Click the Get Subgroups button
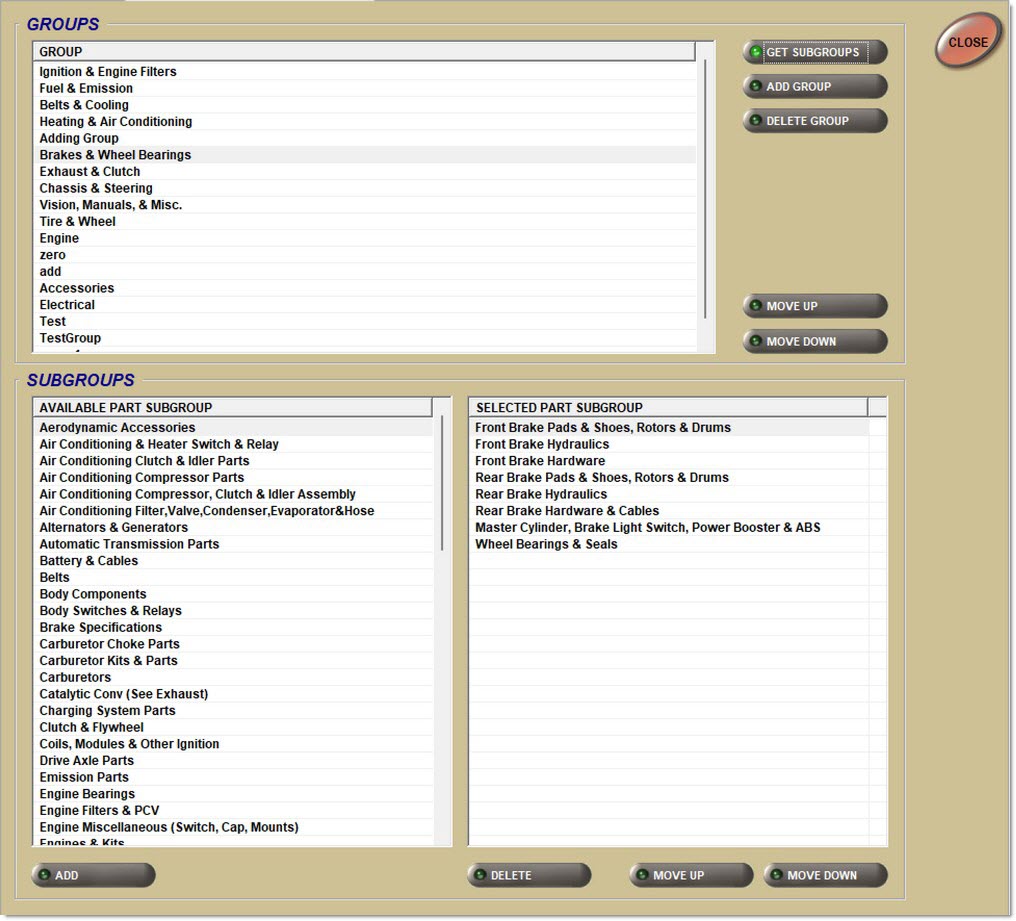This screenshot has height=921, width=1016. coord(815,52)
